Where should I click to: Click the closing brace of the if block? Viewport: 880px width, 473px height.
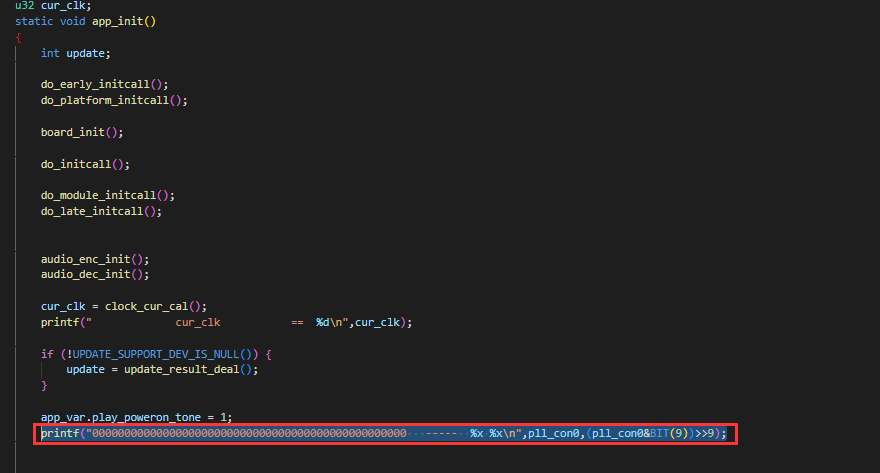[44, 386]
